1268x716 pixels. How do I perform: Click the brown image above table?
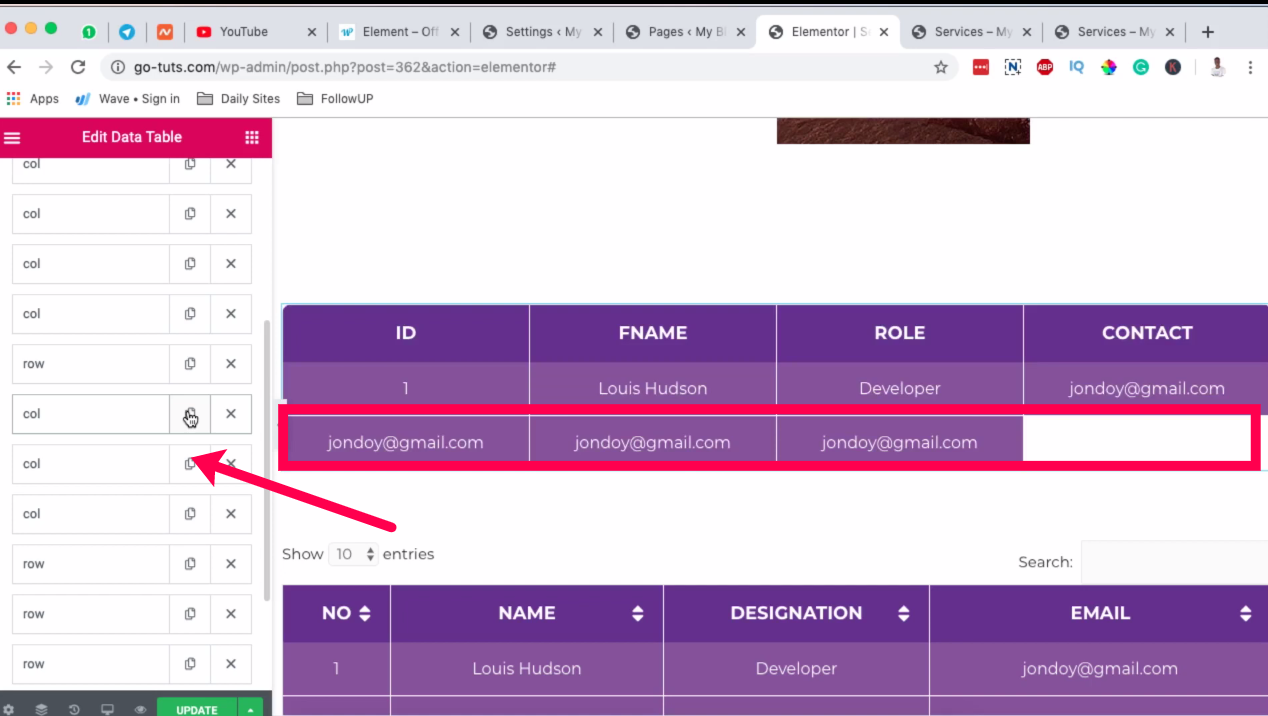tap(903, 131)
